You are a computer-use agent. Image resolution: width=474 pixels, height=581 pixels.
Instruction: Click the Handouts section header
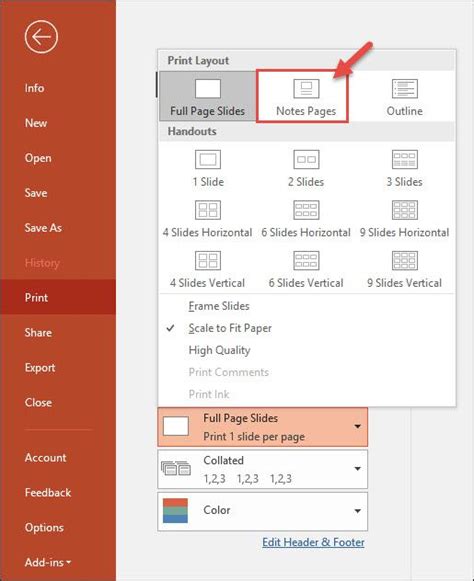coord(192,131)
